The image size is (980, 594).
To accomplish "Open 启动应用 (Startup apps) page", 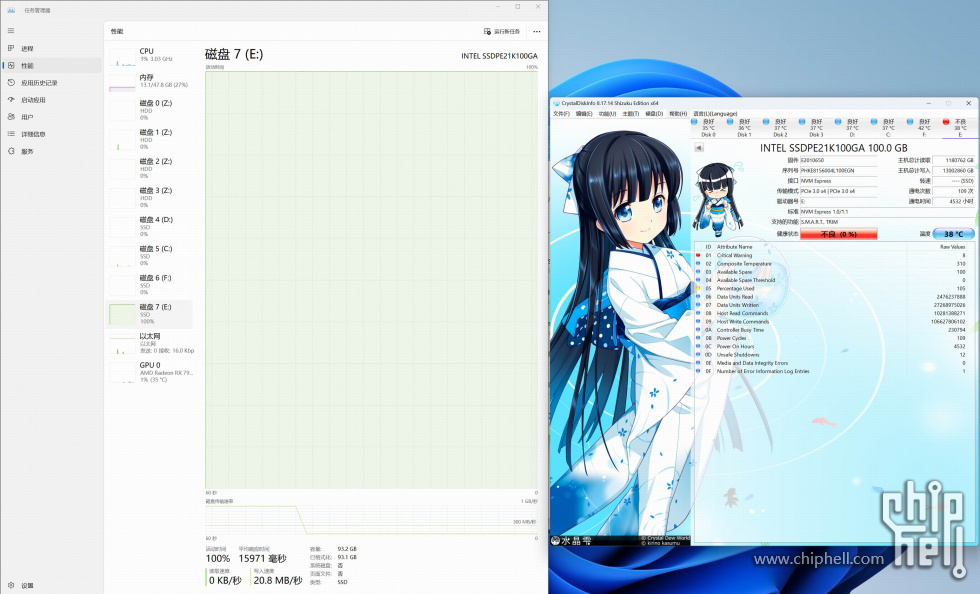I will coord(52,100).
